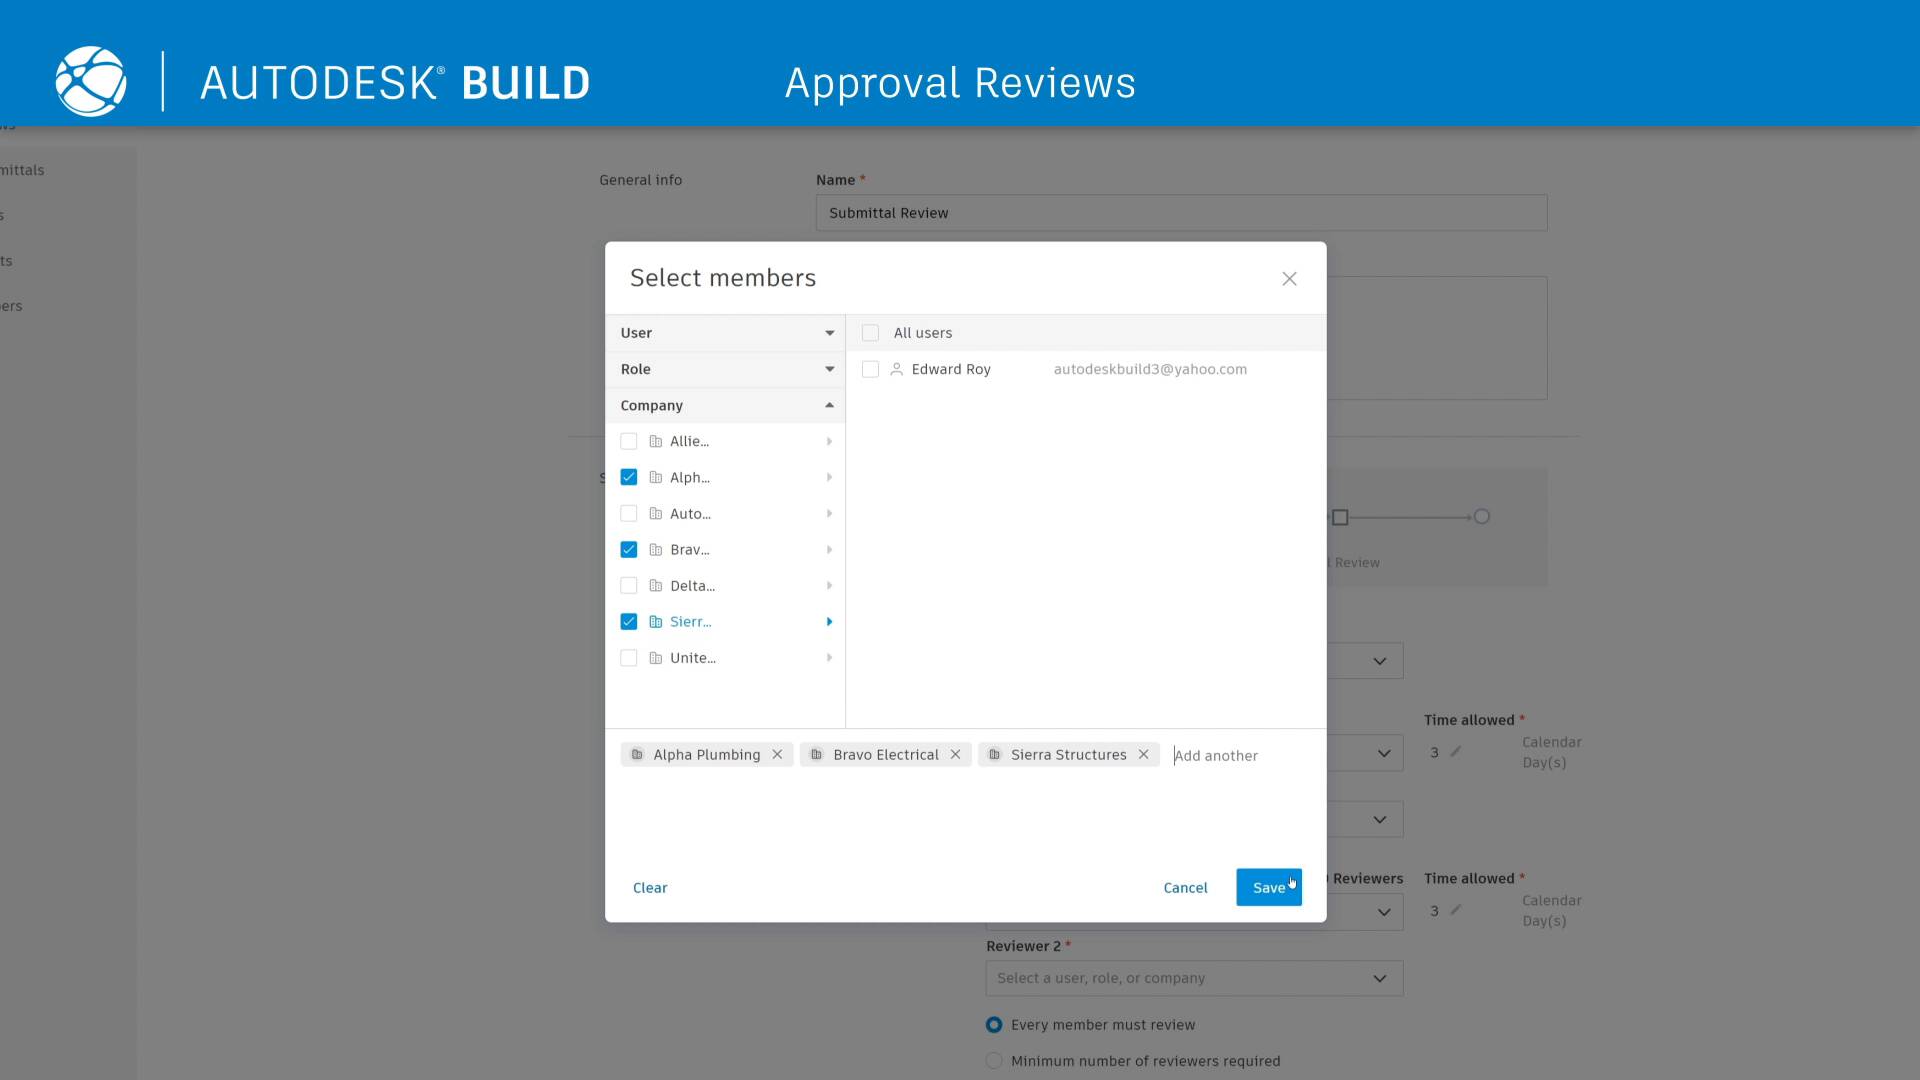Click the Sierr... company building icon
This screenshot has width=1920, height=1080.
click(x=656, y=622)
